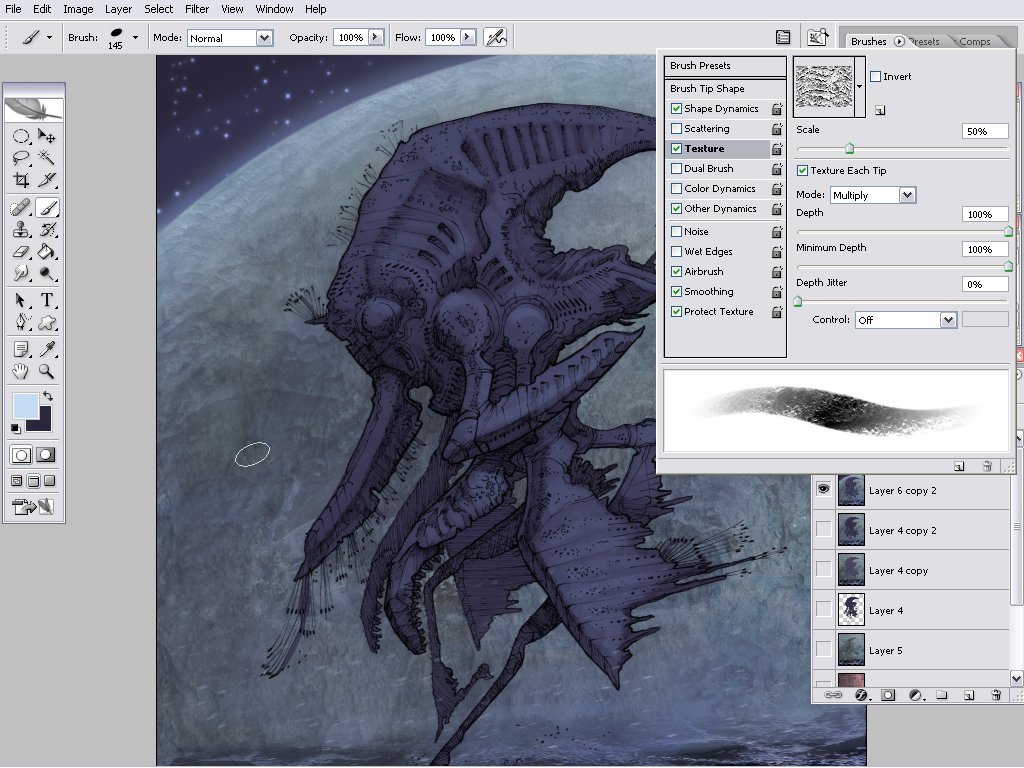Open Brush Tip Shape settings

pyautogui.click(x=725, y=89)
